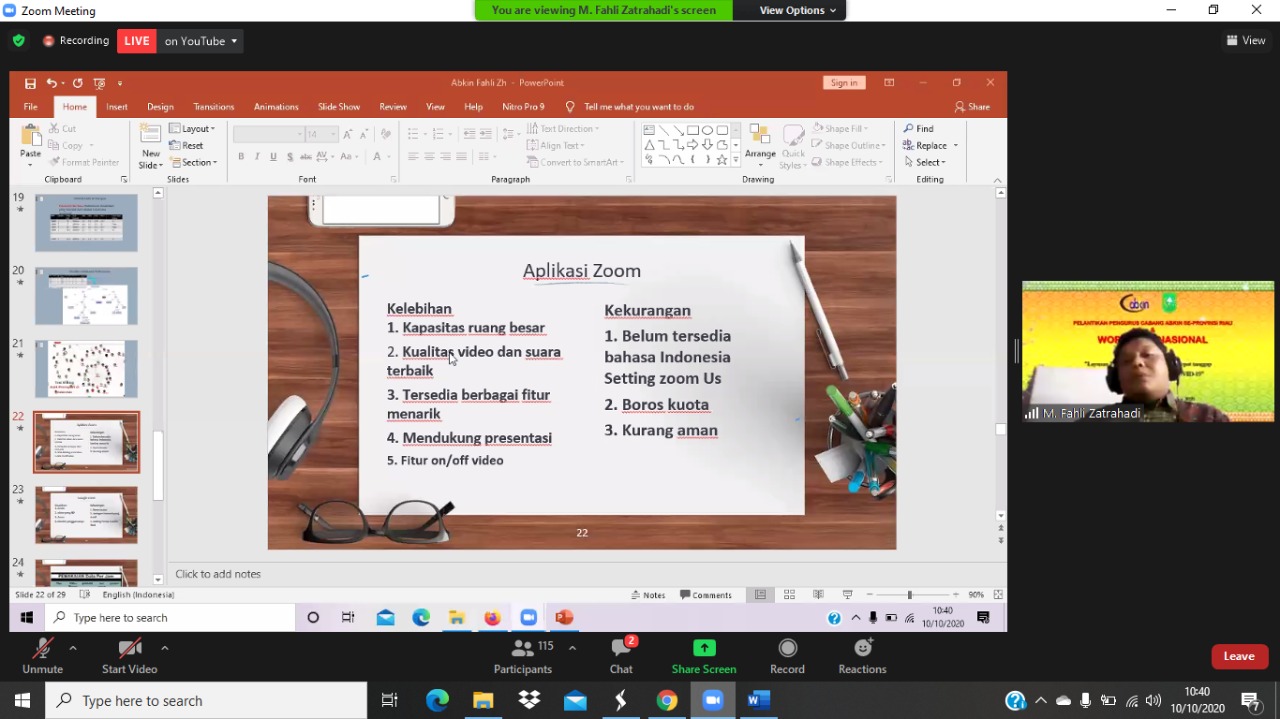Viewport: 1280px width, 719px height.
Task: Click the Redo icon in quick access toolbar
Action: (77, 83)
